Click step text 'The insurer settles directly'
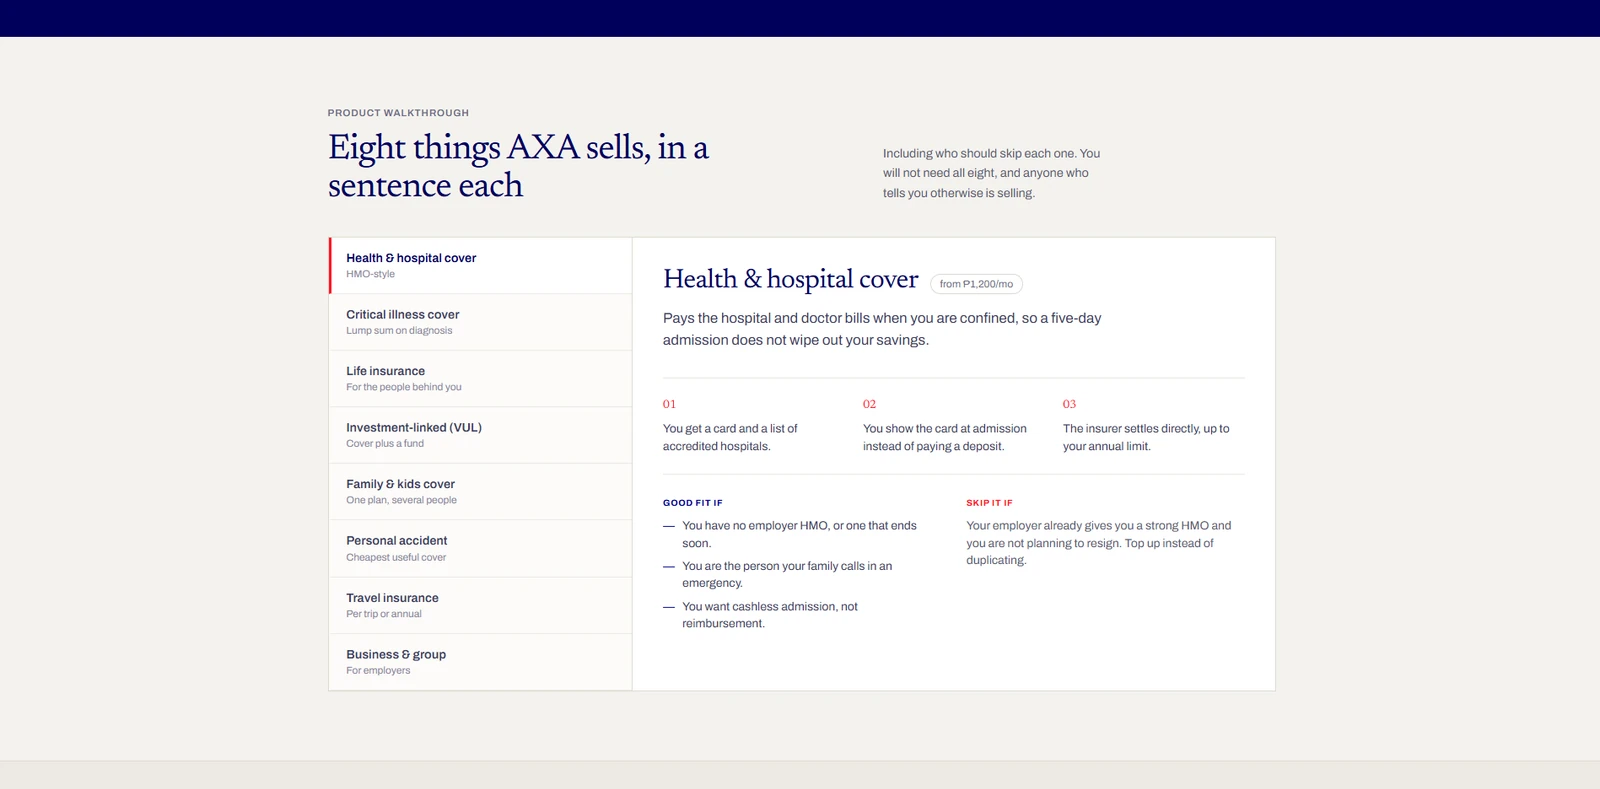The height and width of the screenshot is (789, 1600). click(1146, 437)
